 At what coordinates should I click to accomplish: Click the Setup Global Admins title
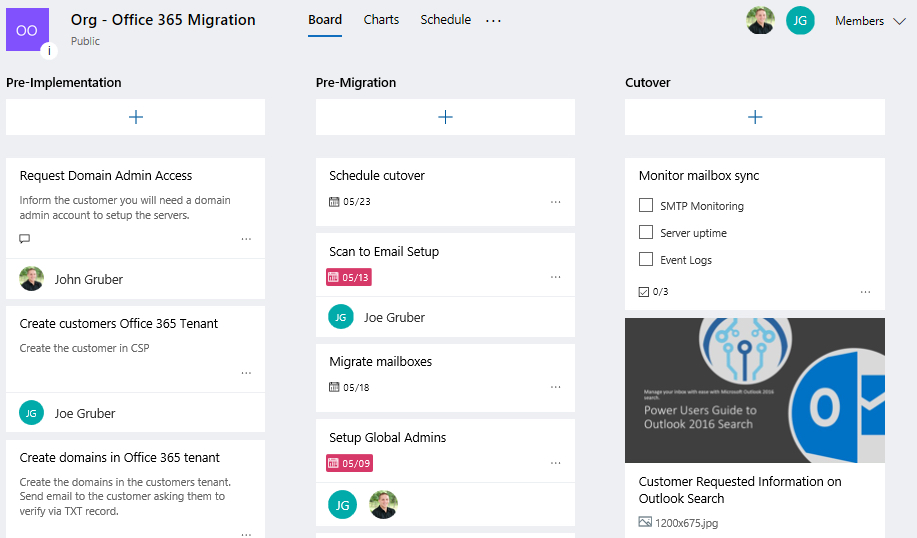click(x=387, y=437)
